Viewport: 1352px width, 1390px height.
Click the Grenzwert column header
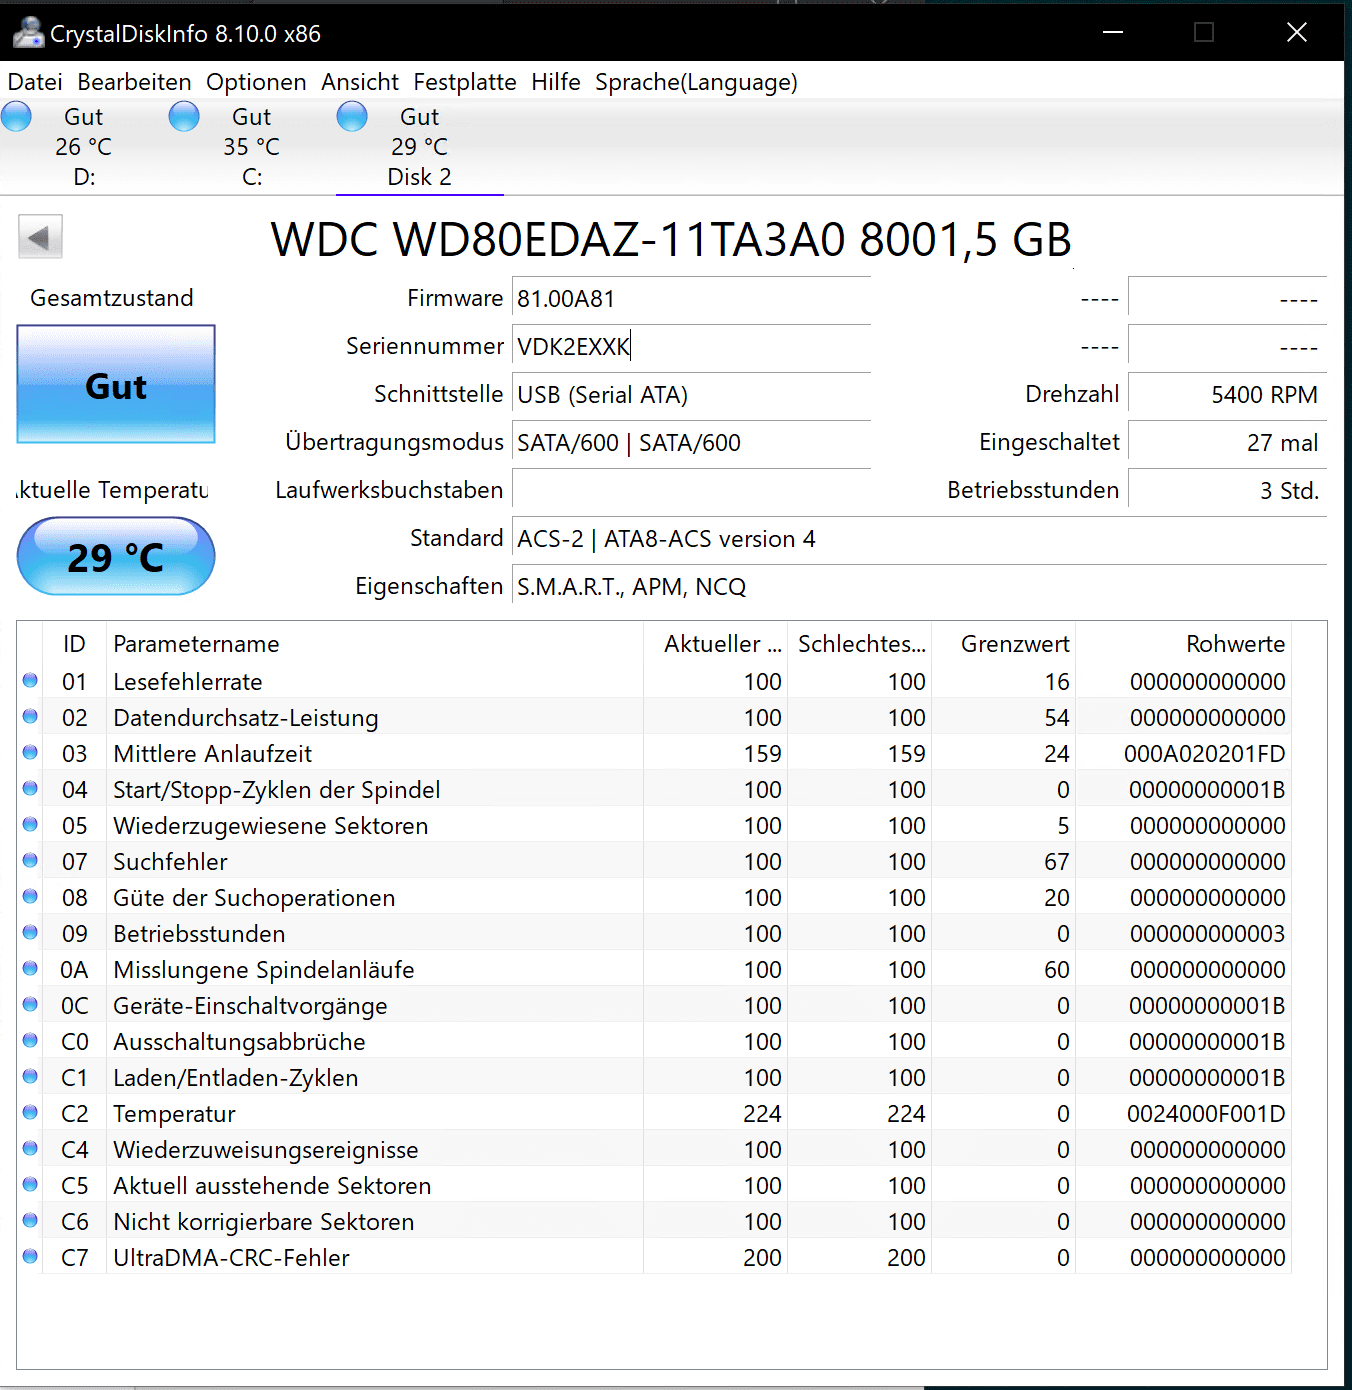pyautogui.click(x=1004, y=644)
